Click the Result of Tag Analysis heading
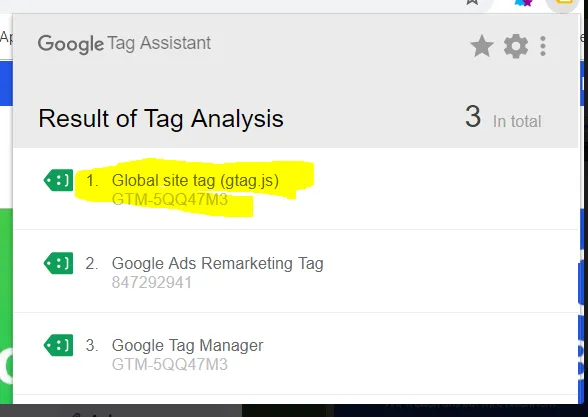The height and width of the screenshot is (417, 588). [x=161, y=118]
